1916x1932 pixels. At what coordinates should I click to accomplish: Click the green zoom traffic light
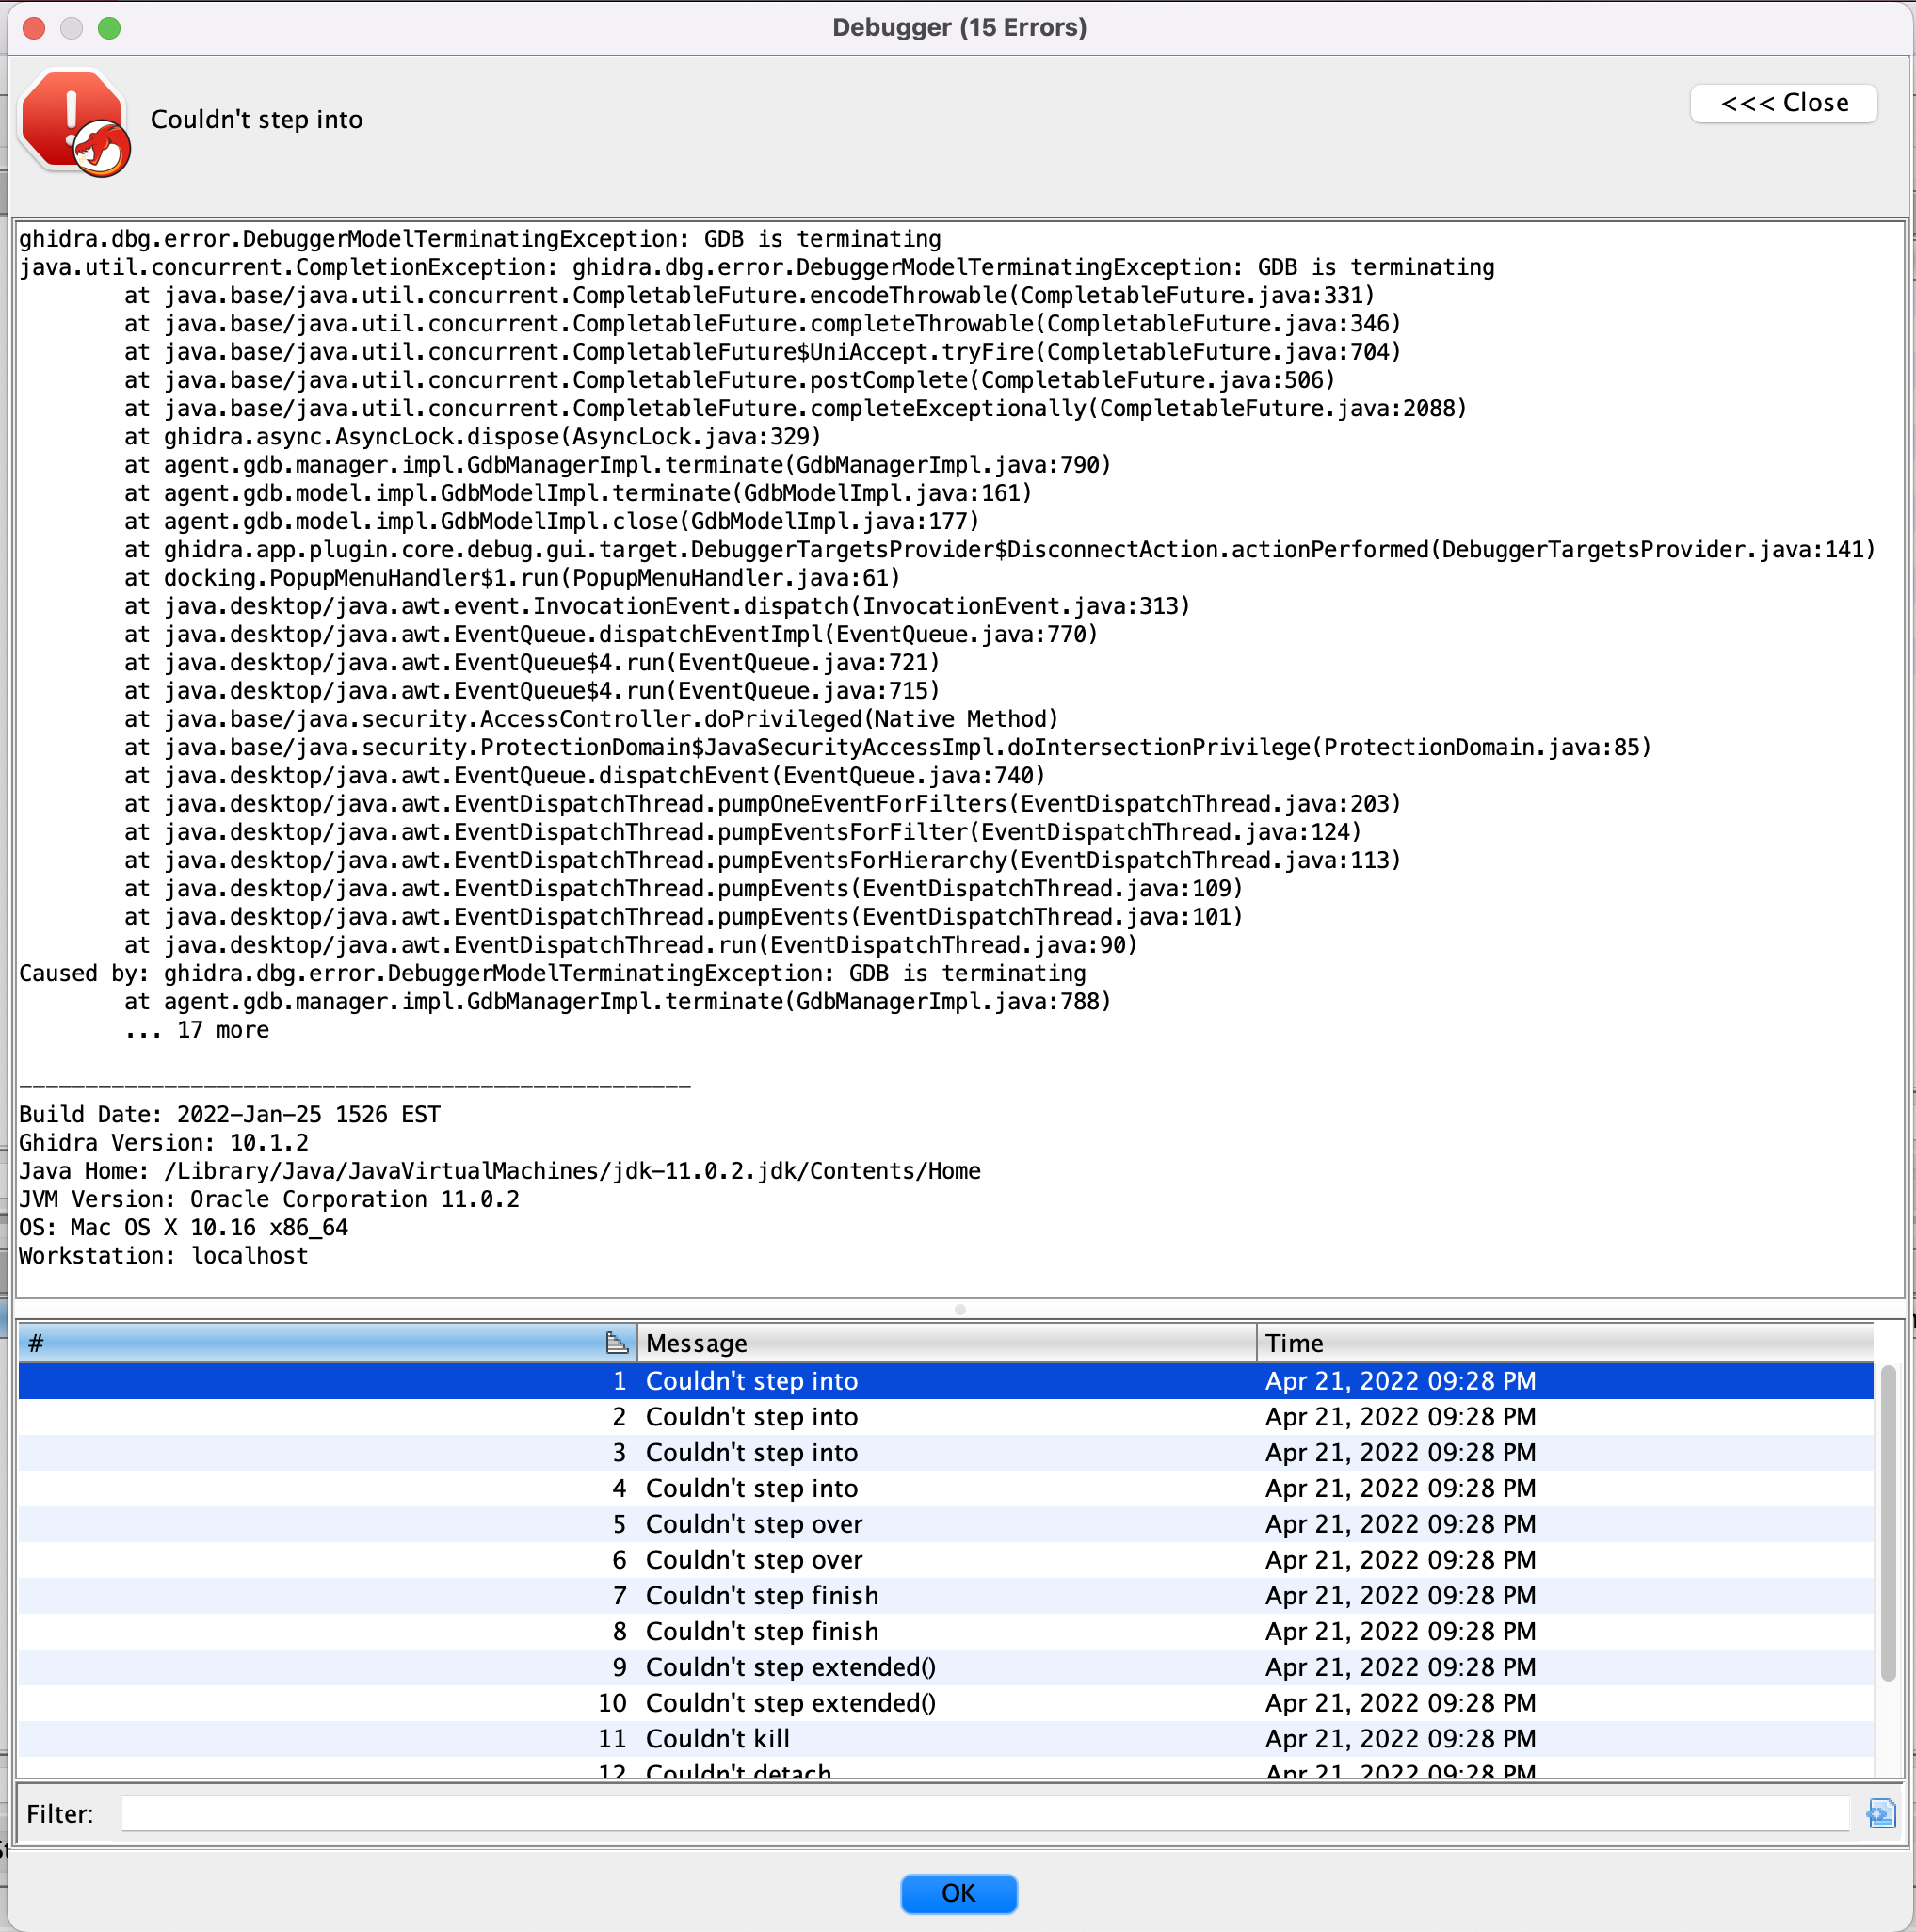pos(110,28)
